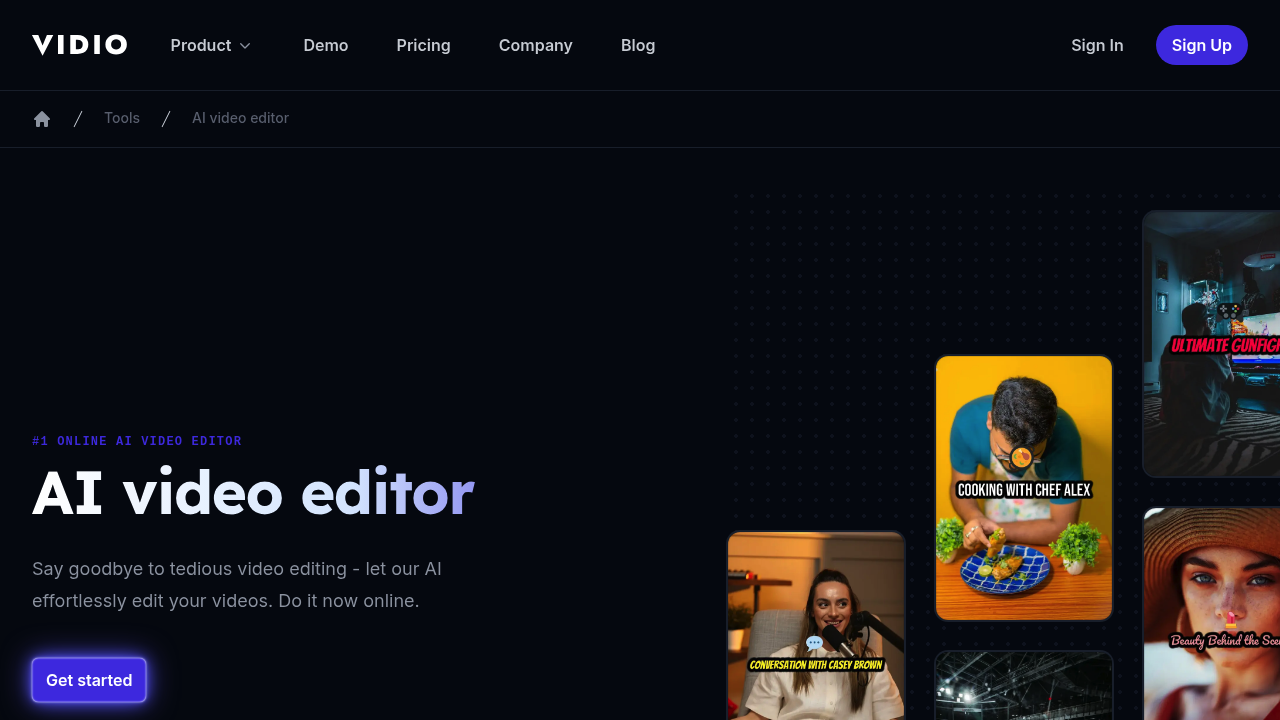This screenshot has height=720, width=1280.
Task: Visit the Company page
Action: point(536,45)
